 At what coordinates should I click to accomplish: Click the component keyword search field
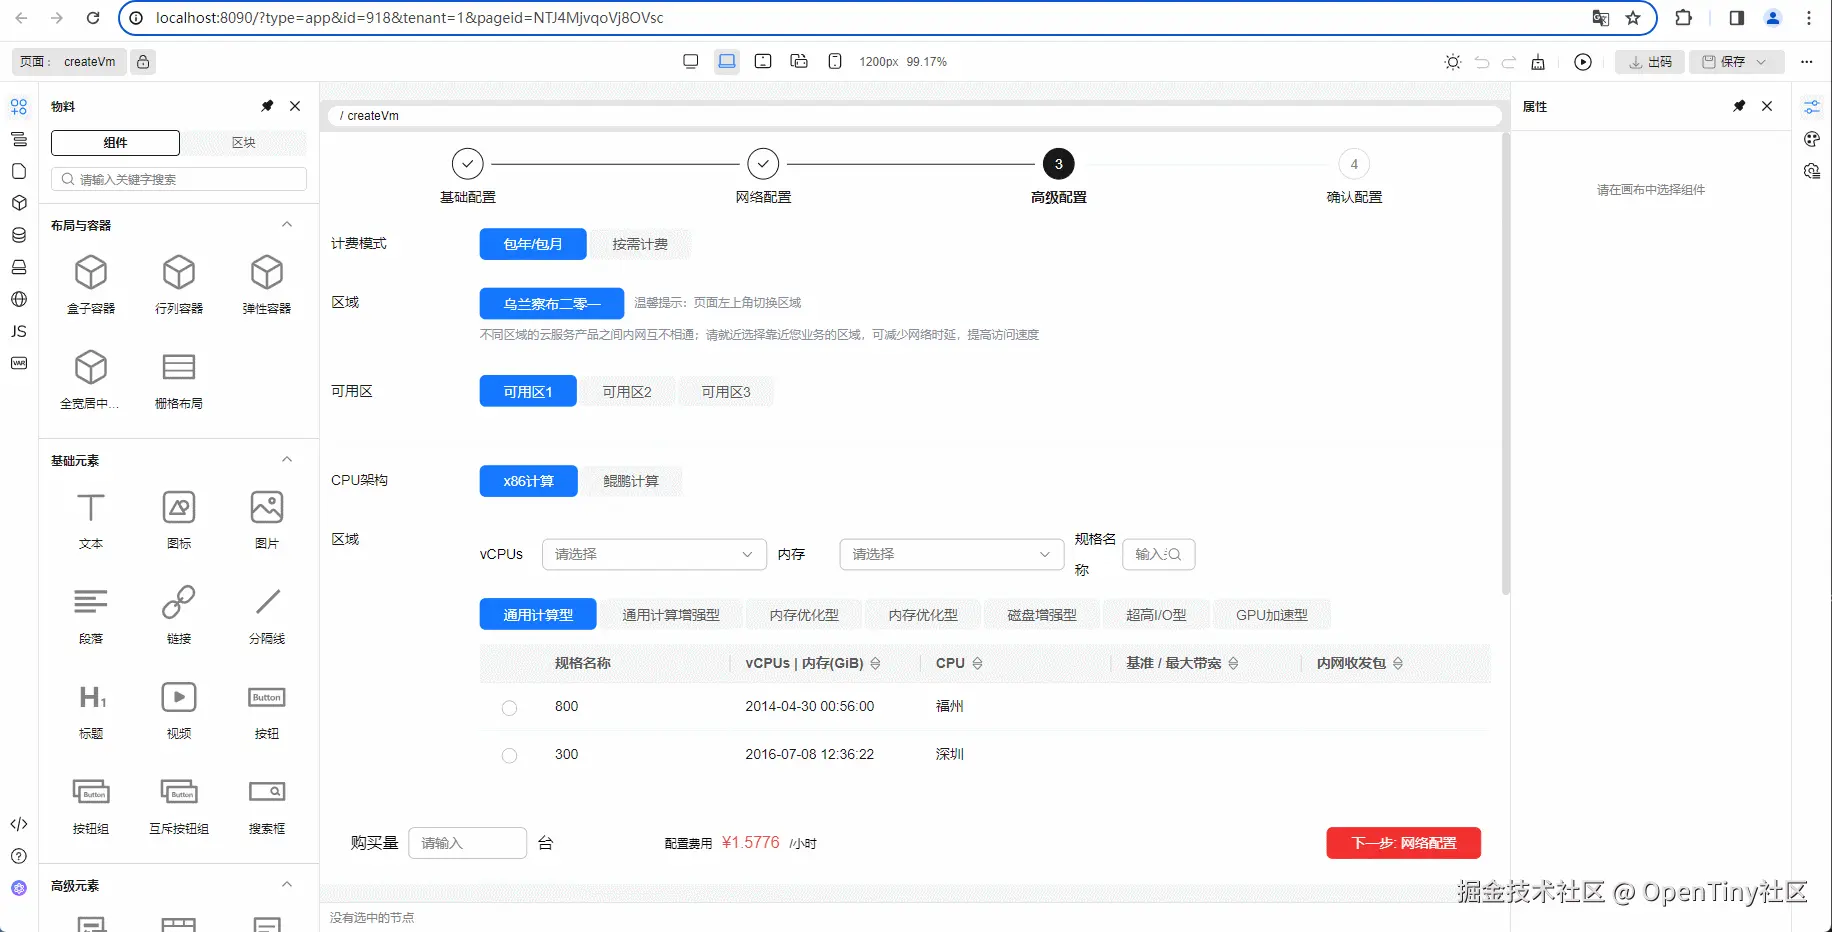click(x=179, y=180)
